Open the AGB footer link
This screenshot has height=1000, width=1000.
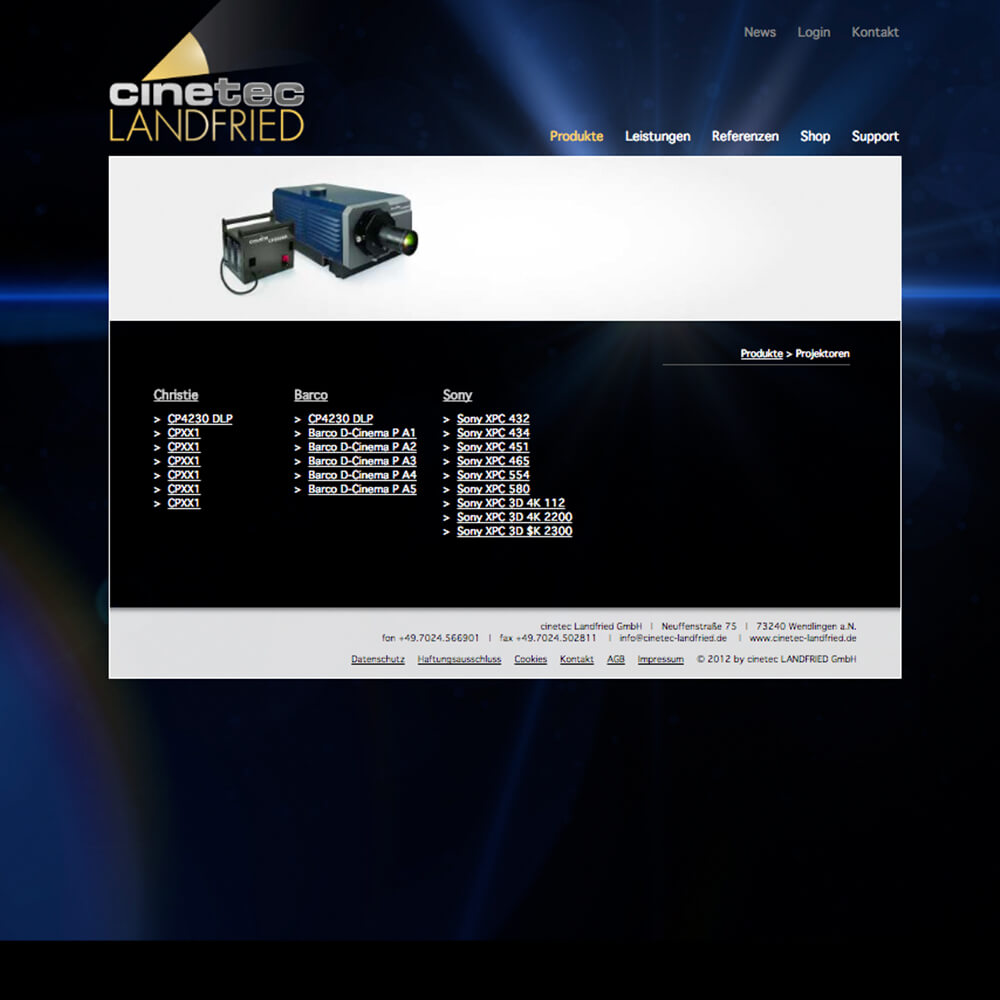pos(615,659)
